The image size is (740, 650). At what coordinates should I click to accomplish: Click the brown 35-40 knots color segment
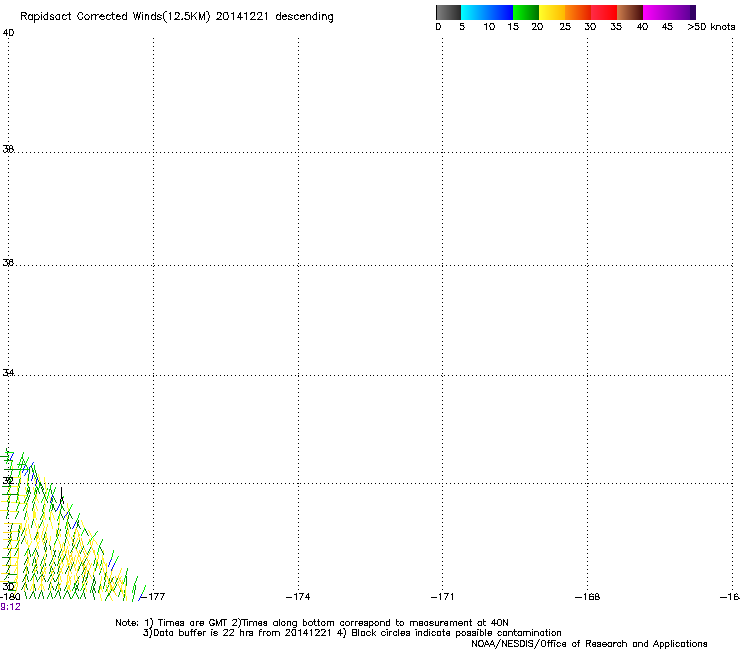point(630,12)
